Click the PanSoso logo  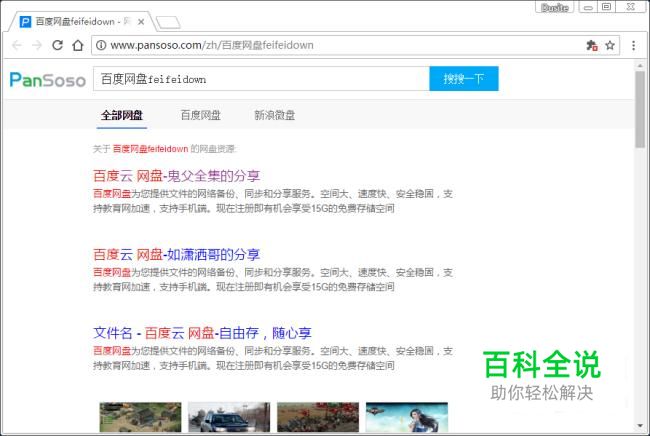click(x=48, y=80)
